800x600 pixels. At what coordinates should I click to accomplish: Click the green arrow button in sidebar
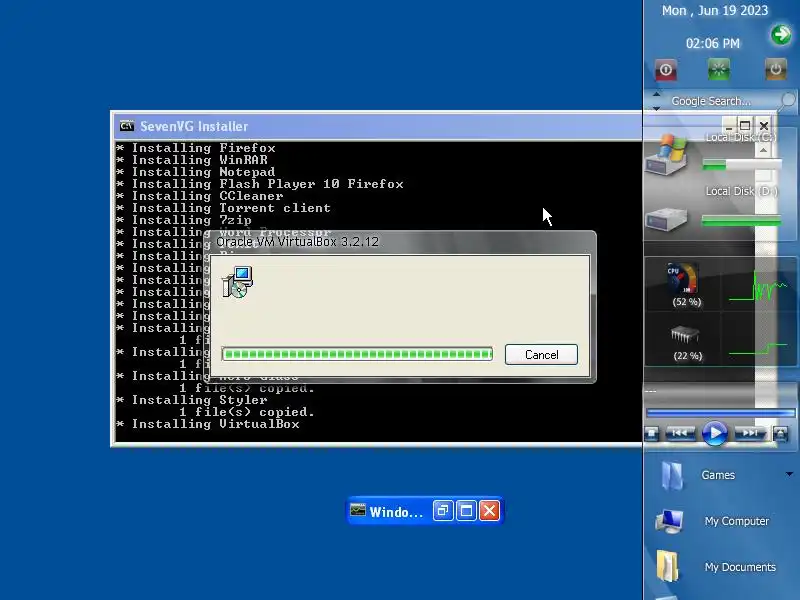tap(781, 35)
